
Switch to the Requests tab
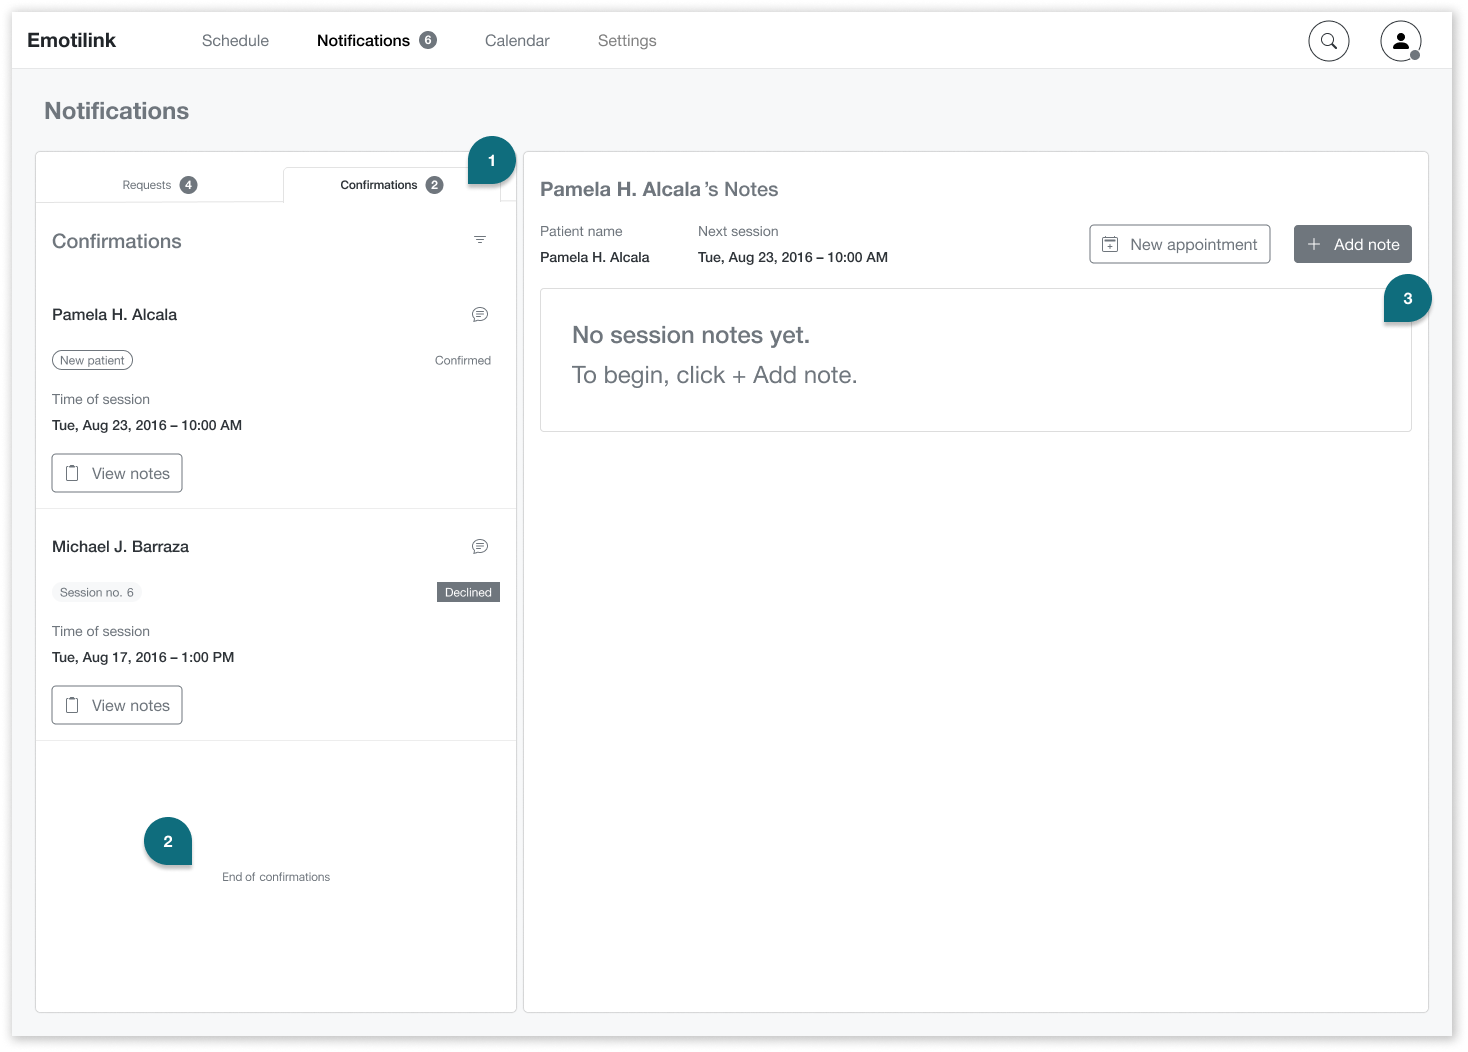pyautogui.click(x=158, y=184)
